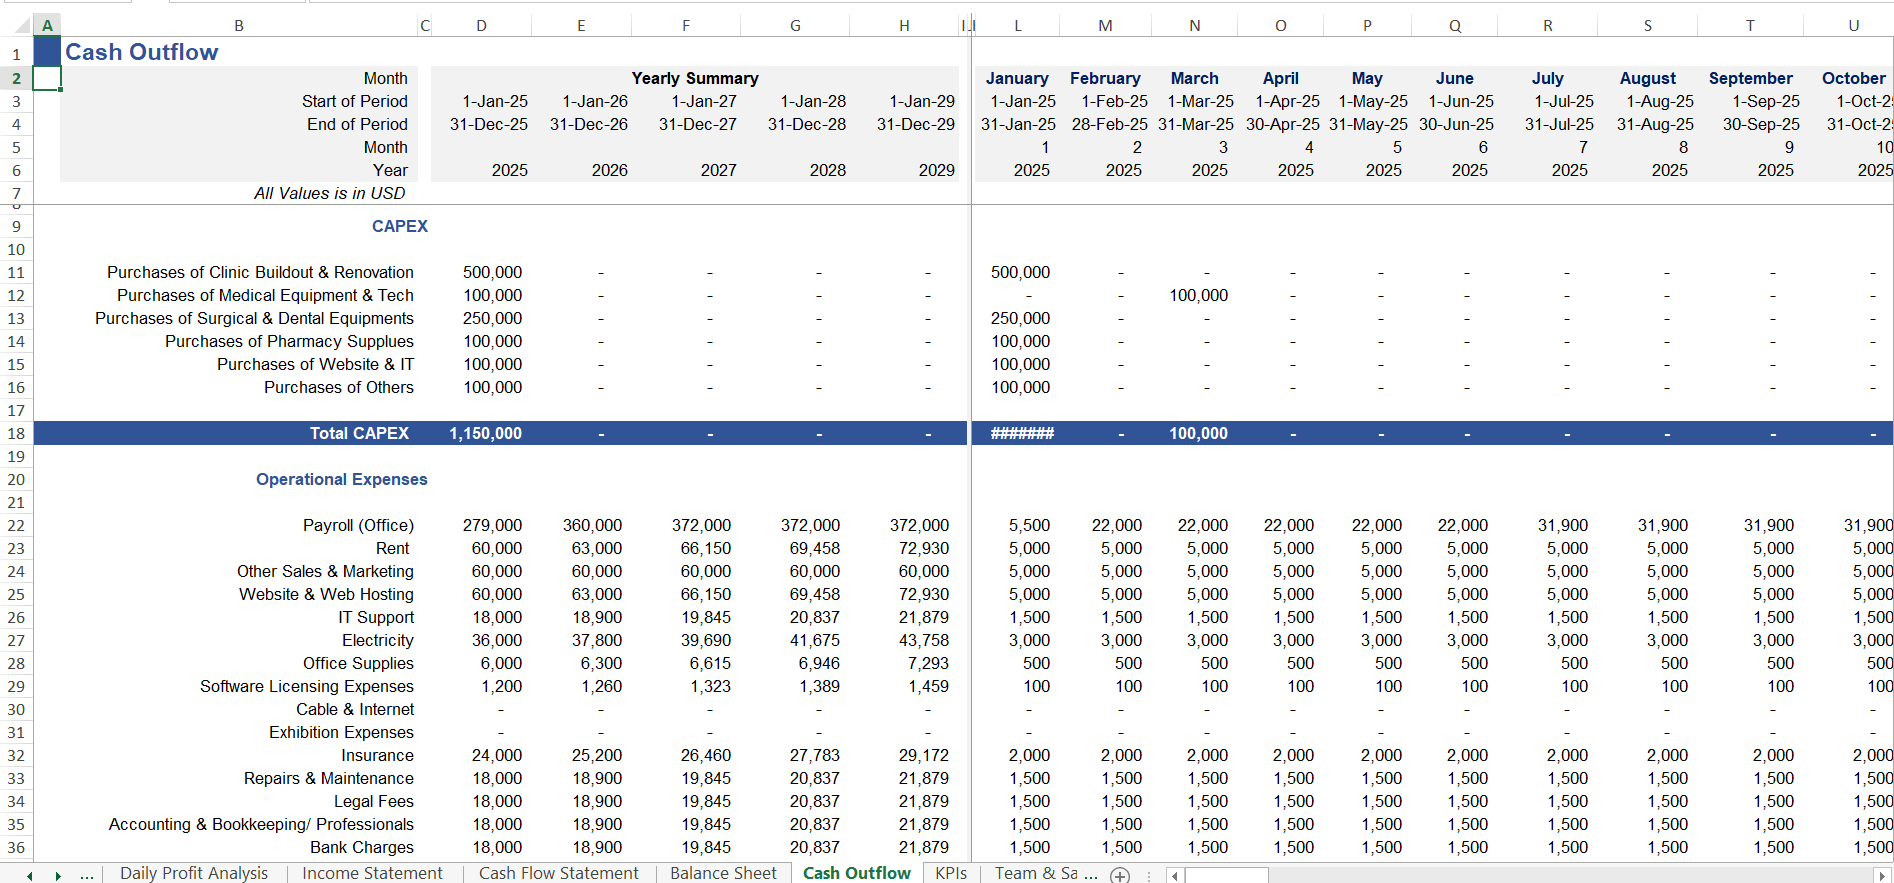This screenshot has height=883, width=1894.
Task: Click the Total CAPEX 1,150,000 value
Action: [x=485, y=433]
